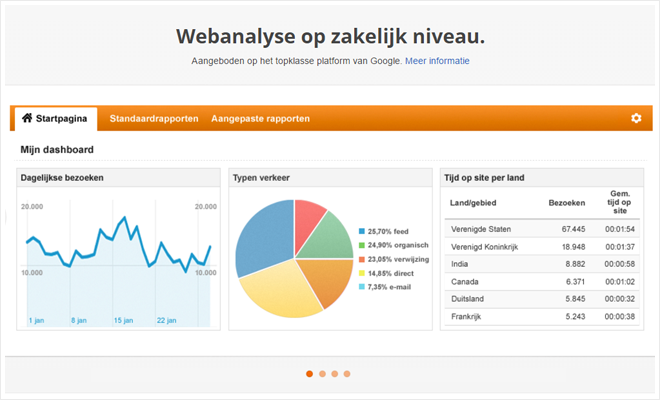Click the 14,85% direct legend label
The width and height of the screenshot is (660, 400).
pyautogui.click(x=391, y=273)
